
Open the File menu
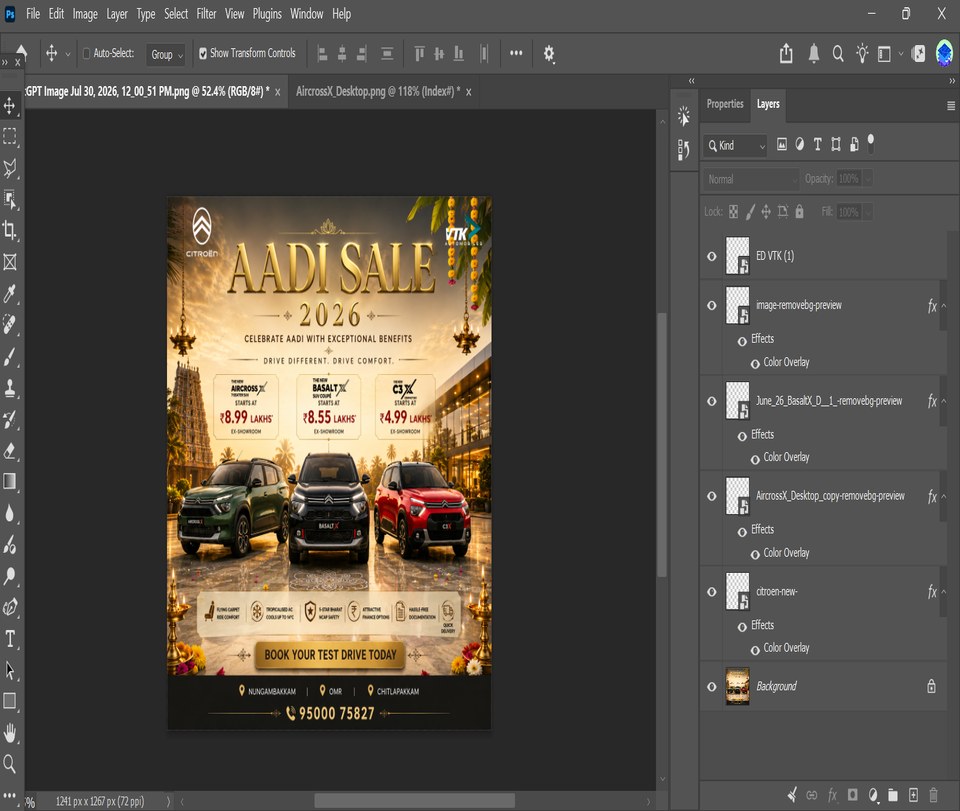click(x=33, y=13)
